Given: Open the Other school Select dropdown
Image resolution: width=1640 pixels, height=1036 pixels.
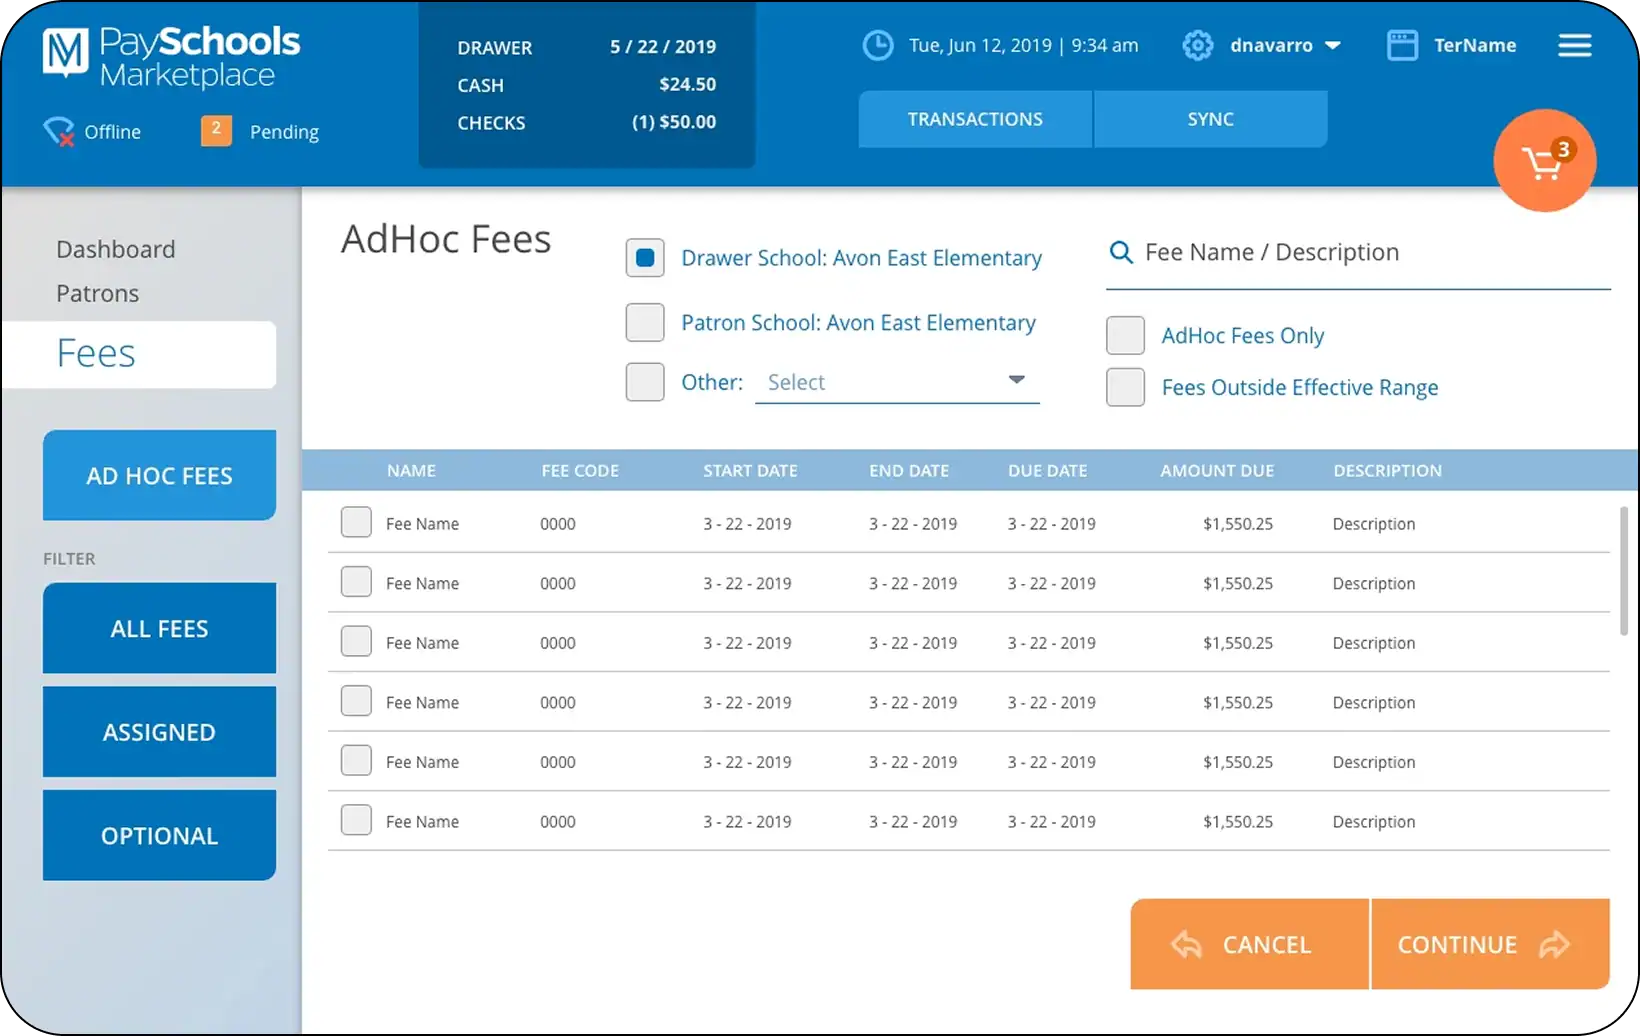Looking at the screenshot, I should coord(897,382).
